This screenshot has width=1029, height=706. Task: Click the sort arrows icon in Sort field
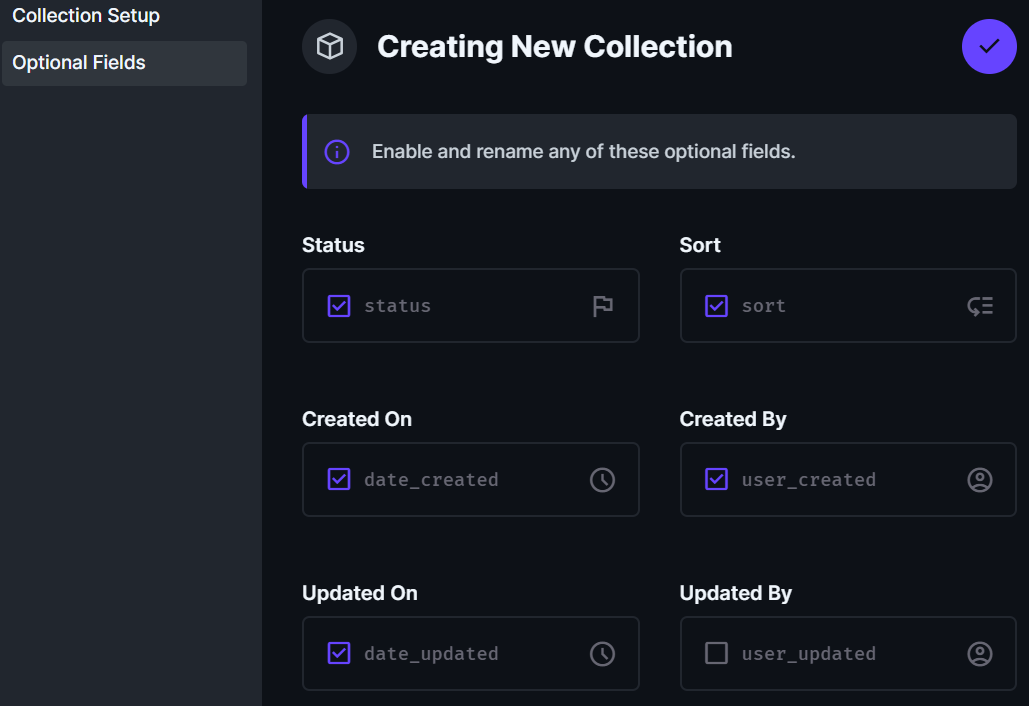pyautogui.click(x=980, y=306)
